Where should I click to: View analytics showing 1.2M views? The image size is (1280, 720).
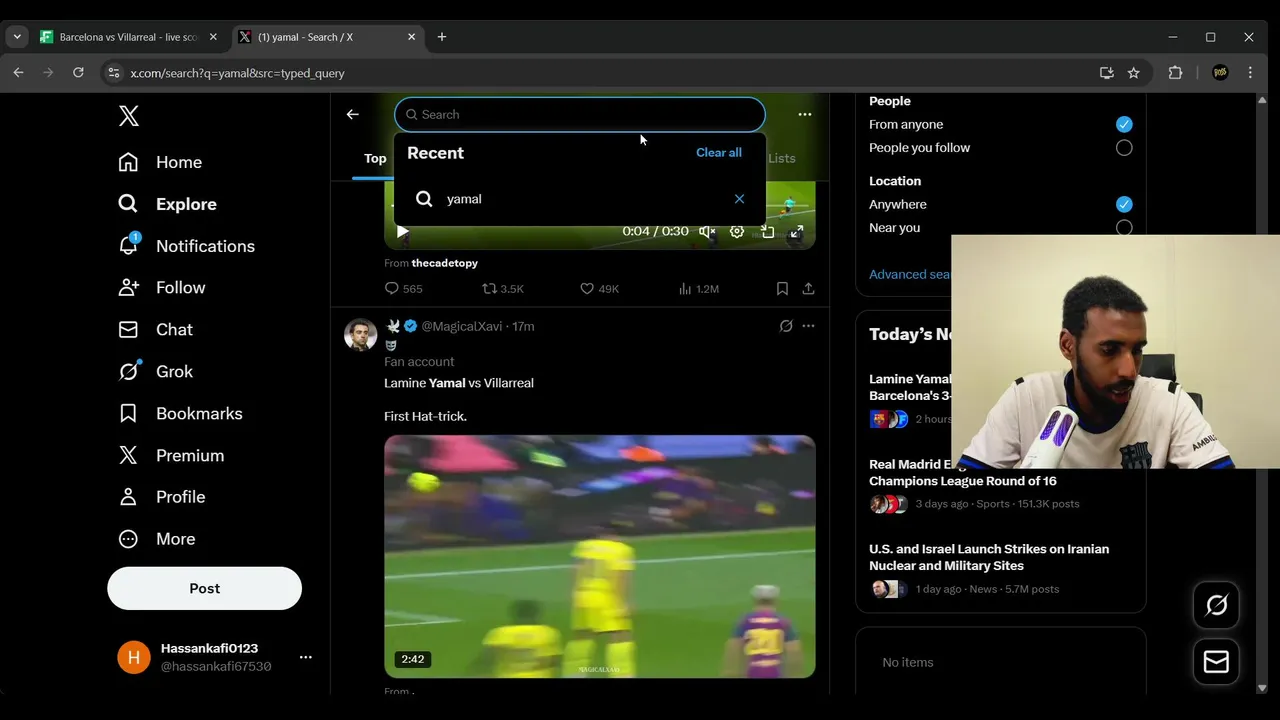point(699,288)
